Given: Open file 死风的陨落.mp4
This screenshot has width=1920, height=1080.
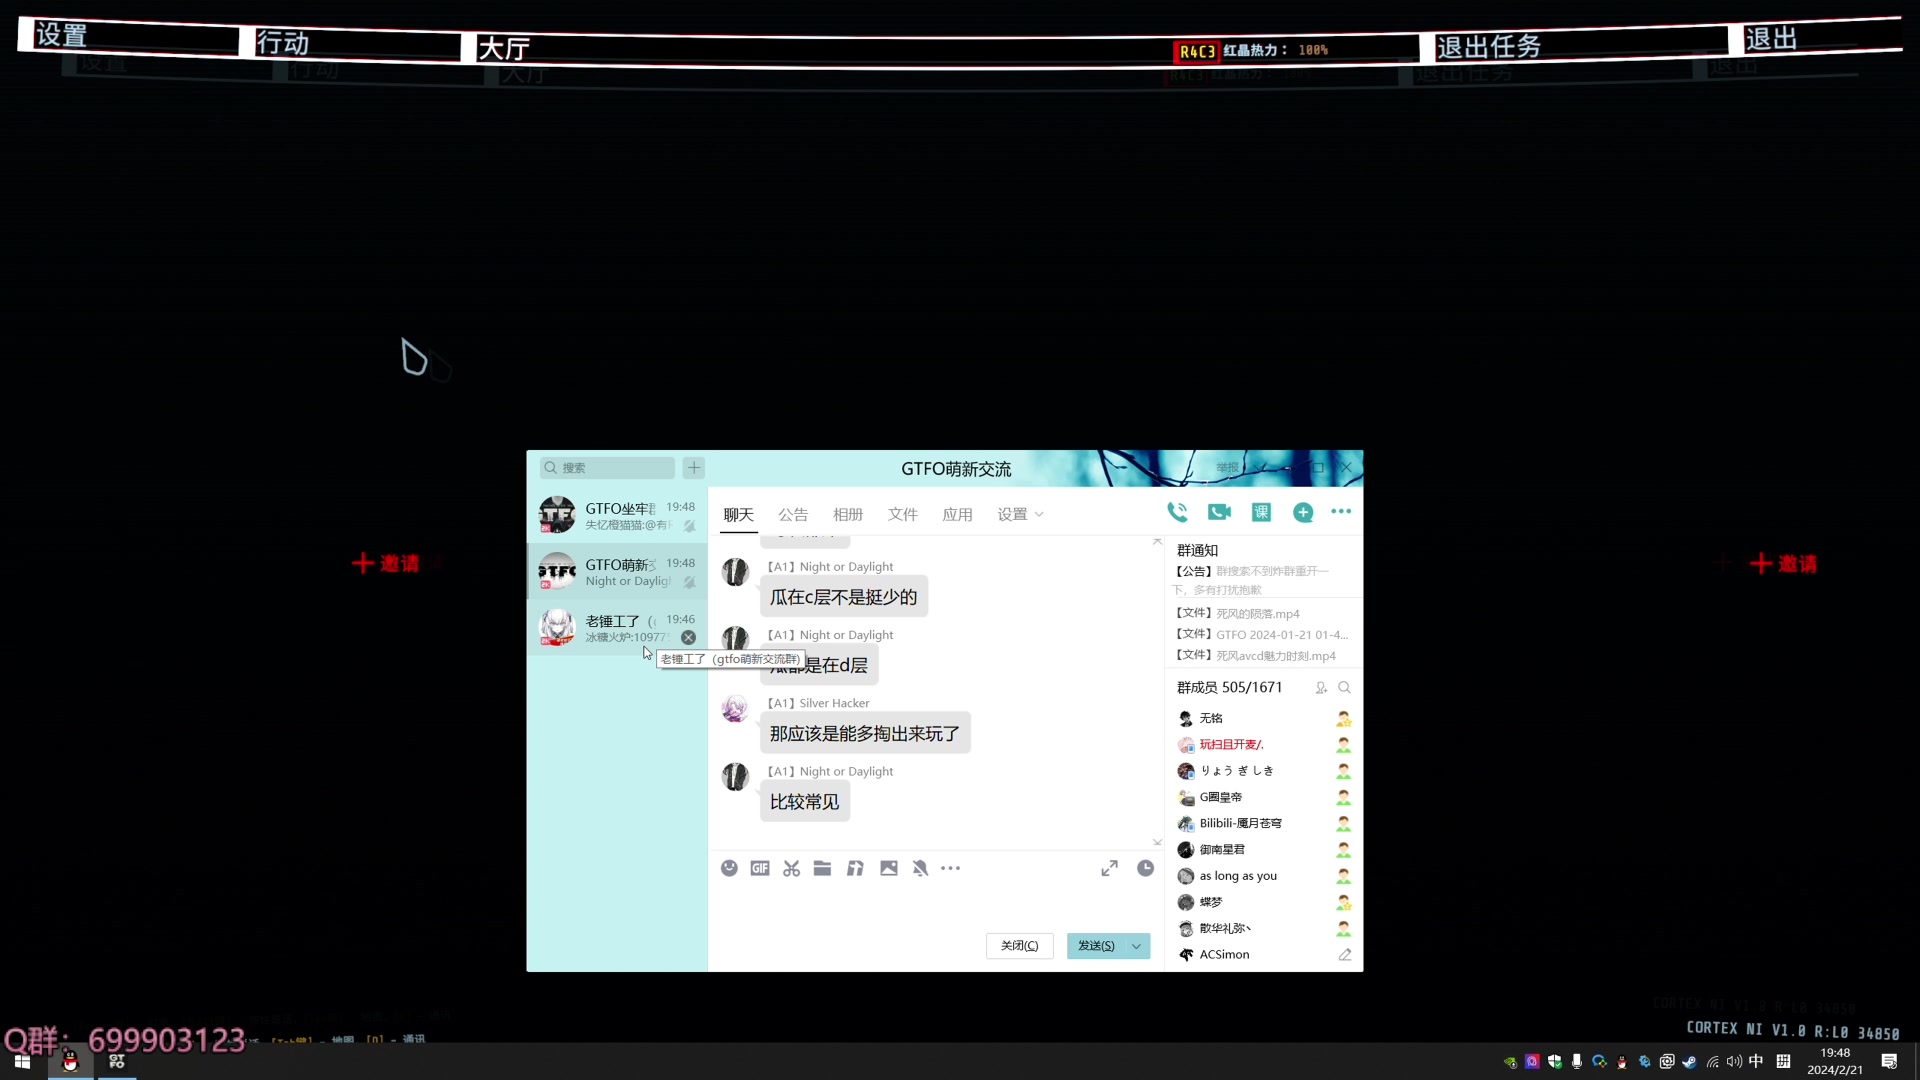Looking at the screenshot, I should [x=1257, y=614].
